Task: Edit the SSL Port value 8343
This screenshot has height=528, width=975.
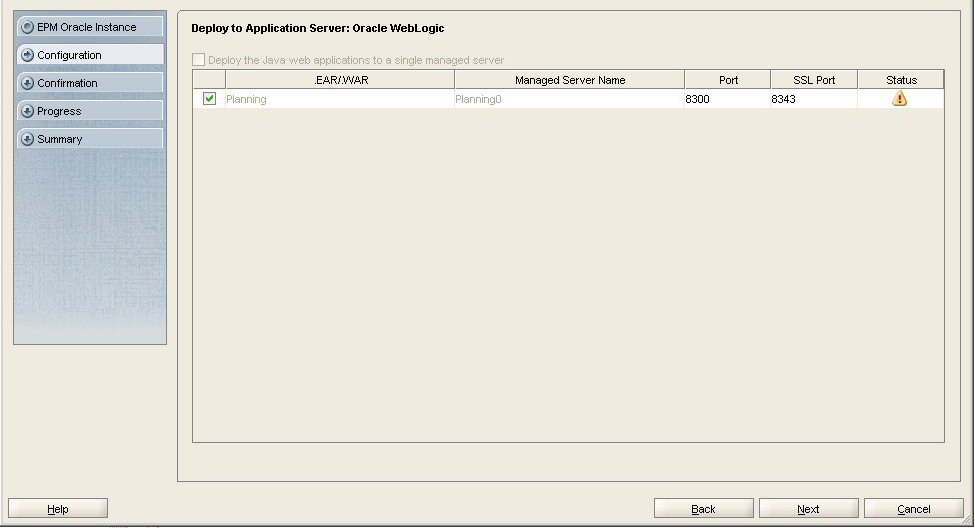Action: (x=813, y=99)
